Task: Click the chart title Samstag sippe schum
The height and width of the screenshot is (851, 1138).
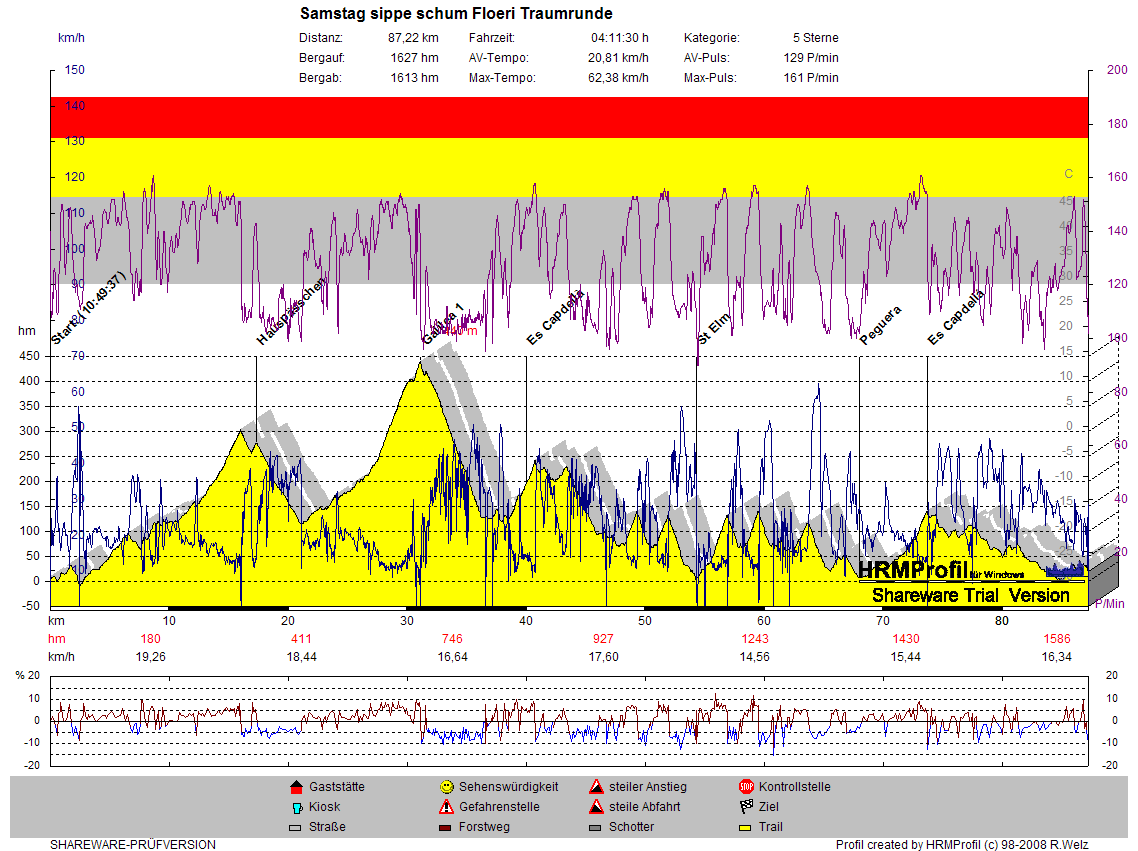Action: tap(456, 13)
